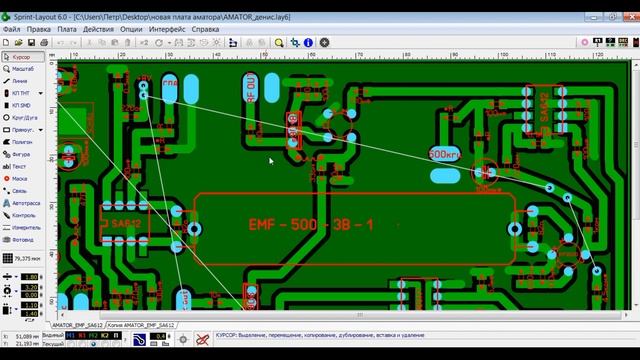Open file using the folder toolbar icon
The width and height of the screenshot is (640, 360).
coord(18,42)
